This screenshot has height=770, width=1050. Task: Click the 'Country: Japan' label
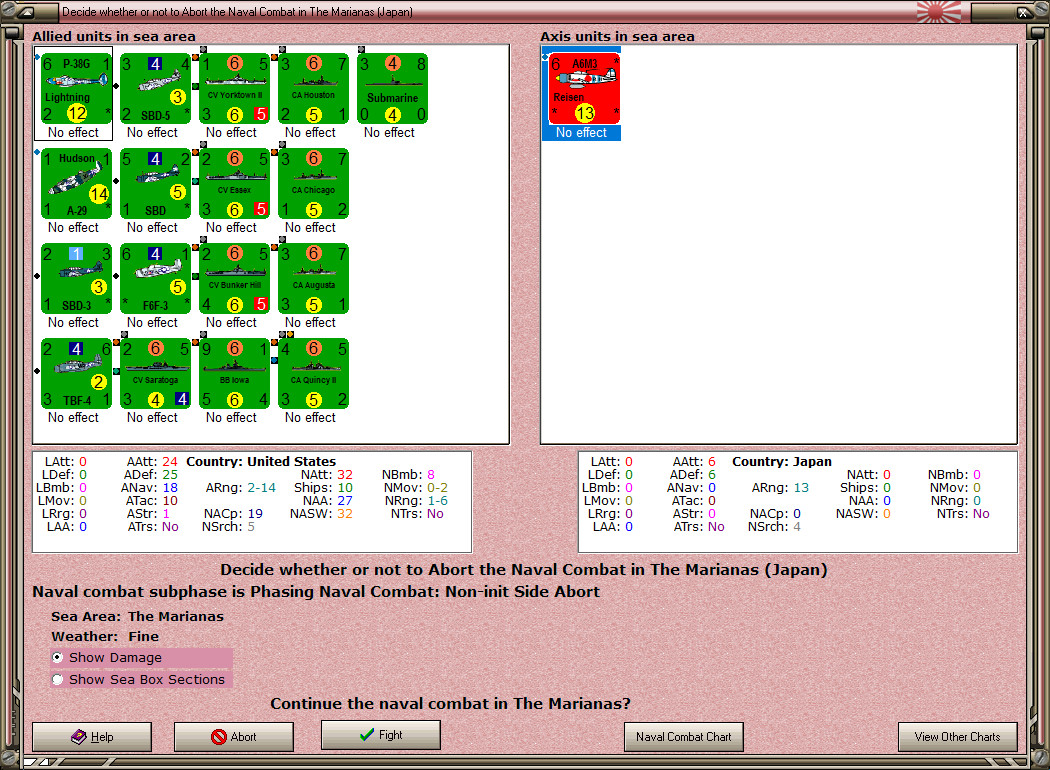(782, 461)
